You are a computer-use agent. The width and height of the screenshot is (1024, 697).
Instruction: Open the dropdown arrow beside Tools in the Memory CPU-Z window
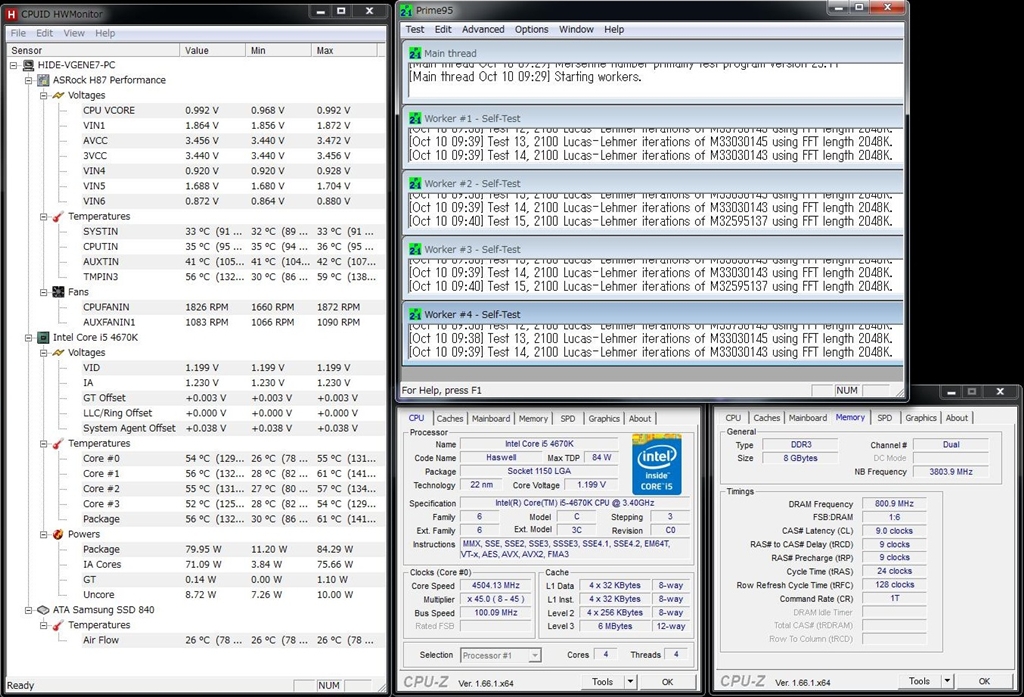pyautogui.click(x=946, y=681)
